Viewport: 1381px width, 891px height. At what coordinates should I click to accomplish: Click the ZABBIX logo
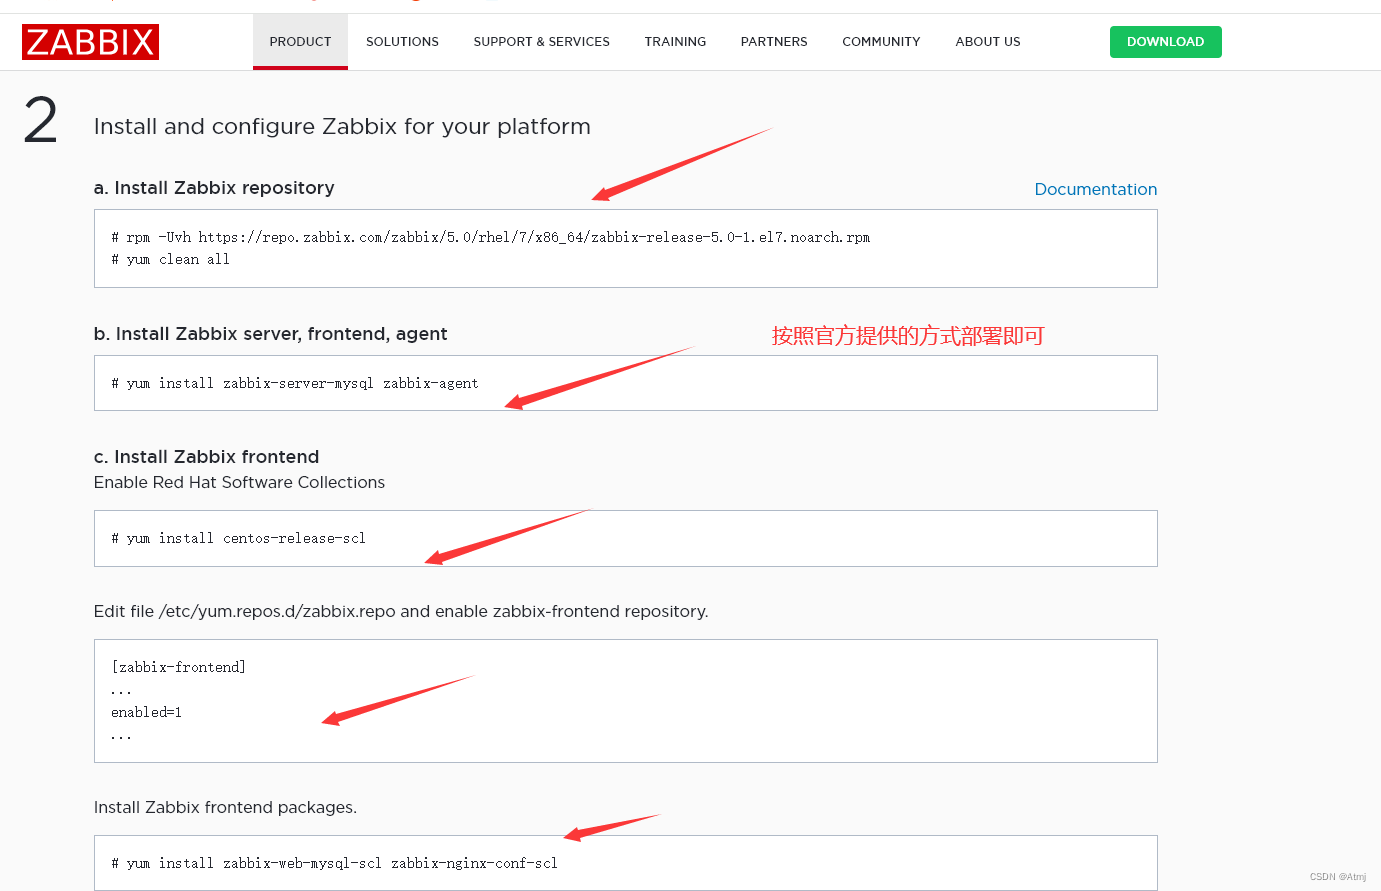[x=90, y=42]
